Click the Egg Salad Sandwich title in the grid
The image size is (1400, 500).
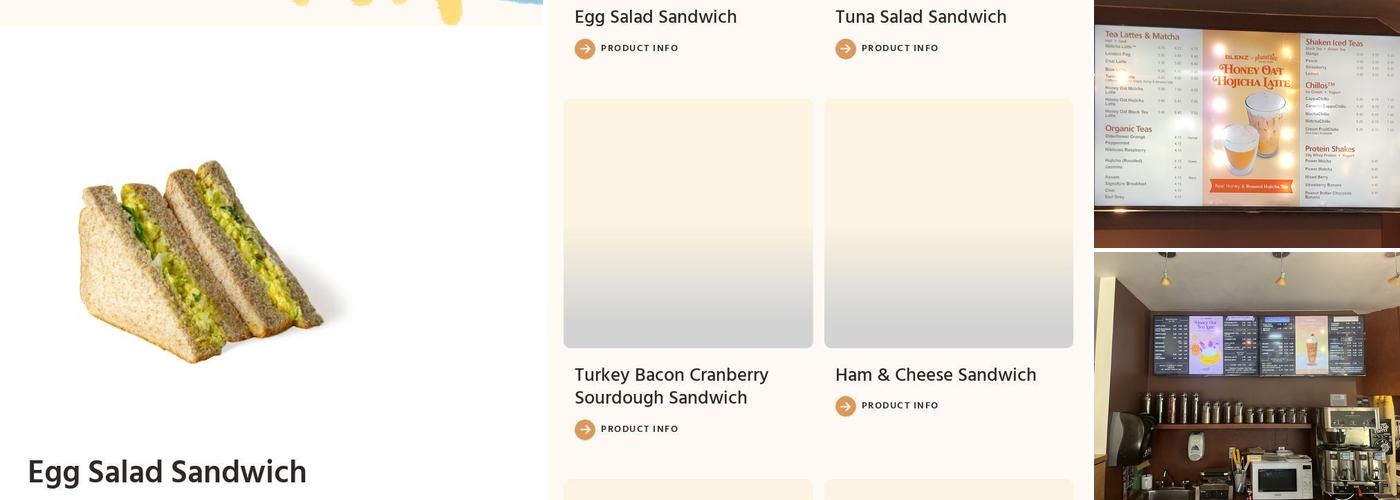[655, 17]
